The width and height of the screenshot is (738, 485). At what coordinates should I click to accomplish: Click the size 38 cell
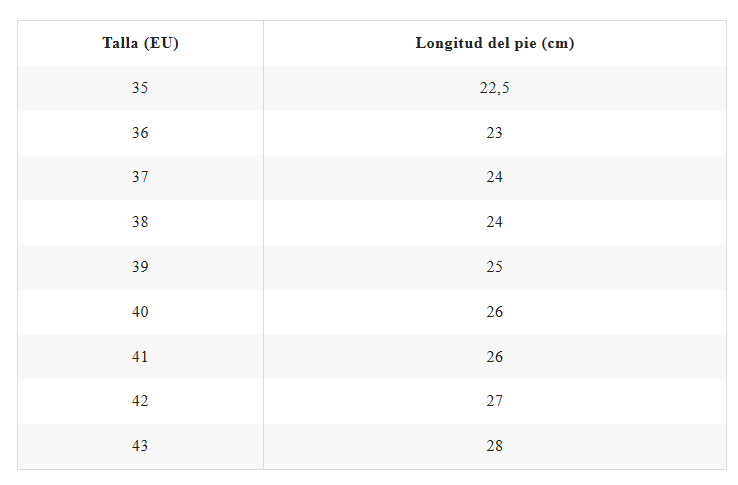(x=140, y=222)
